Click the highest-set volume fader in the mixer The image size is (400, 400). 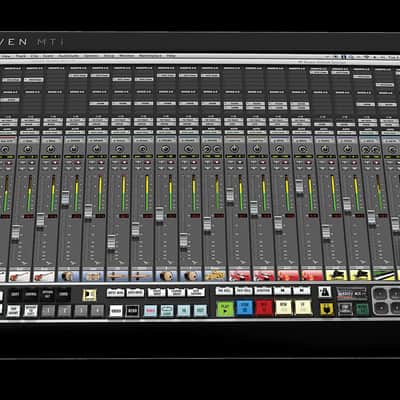click(299, 186)
